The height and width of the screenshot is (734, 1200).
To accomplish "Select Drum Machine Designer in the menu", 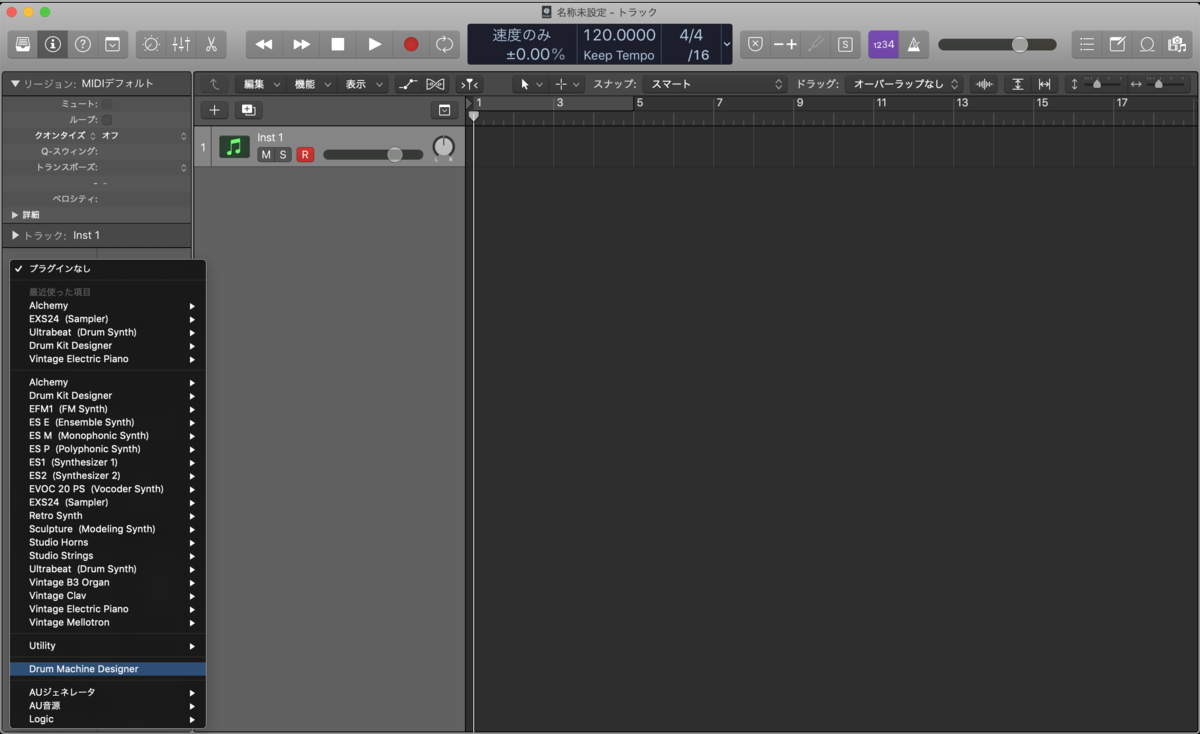I will pyautogui.click(x=108, y=669).
